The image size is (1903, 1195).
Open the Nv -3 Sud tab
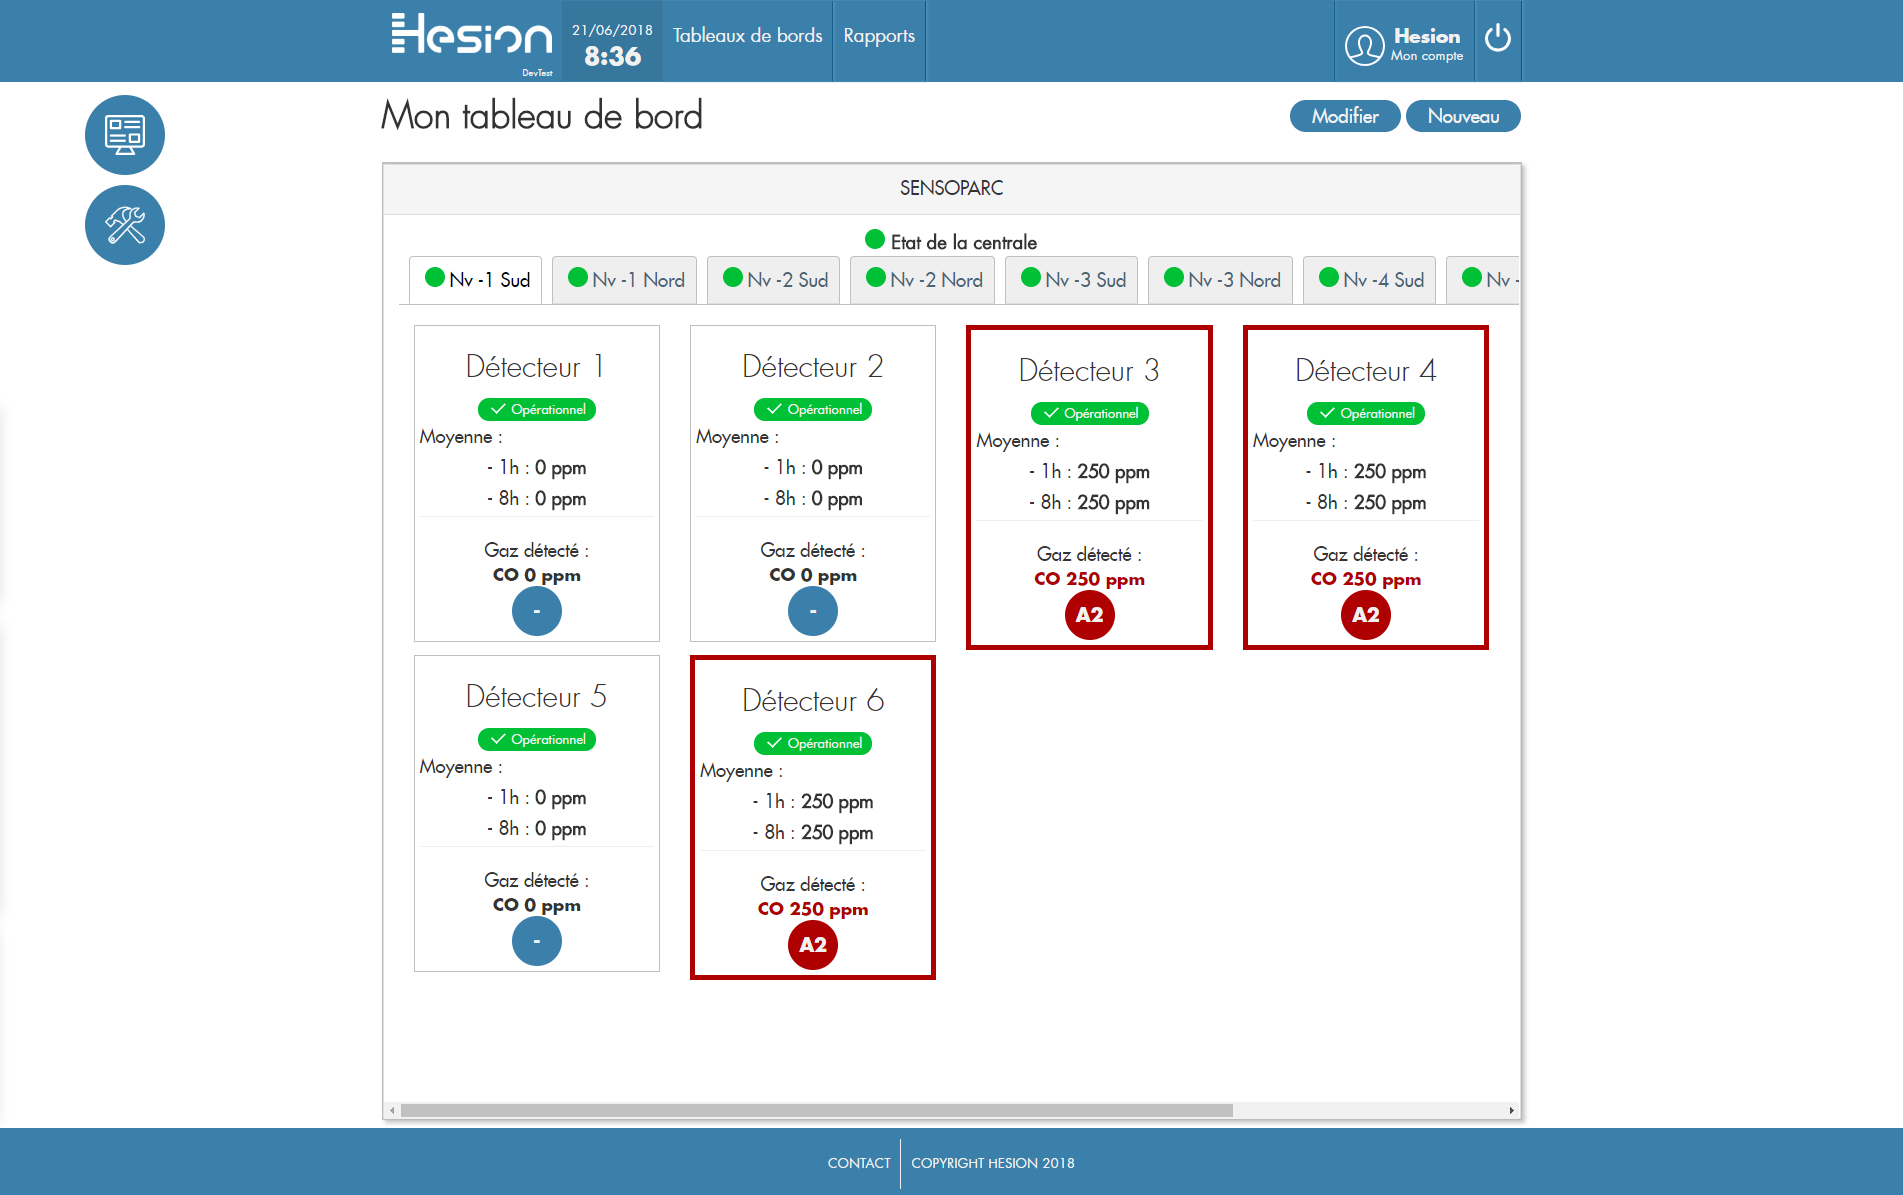pyautogui.click(x=1072, y=280)
